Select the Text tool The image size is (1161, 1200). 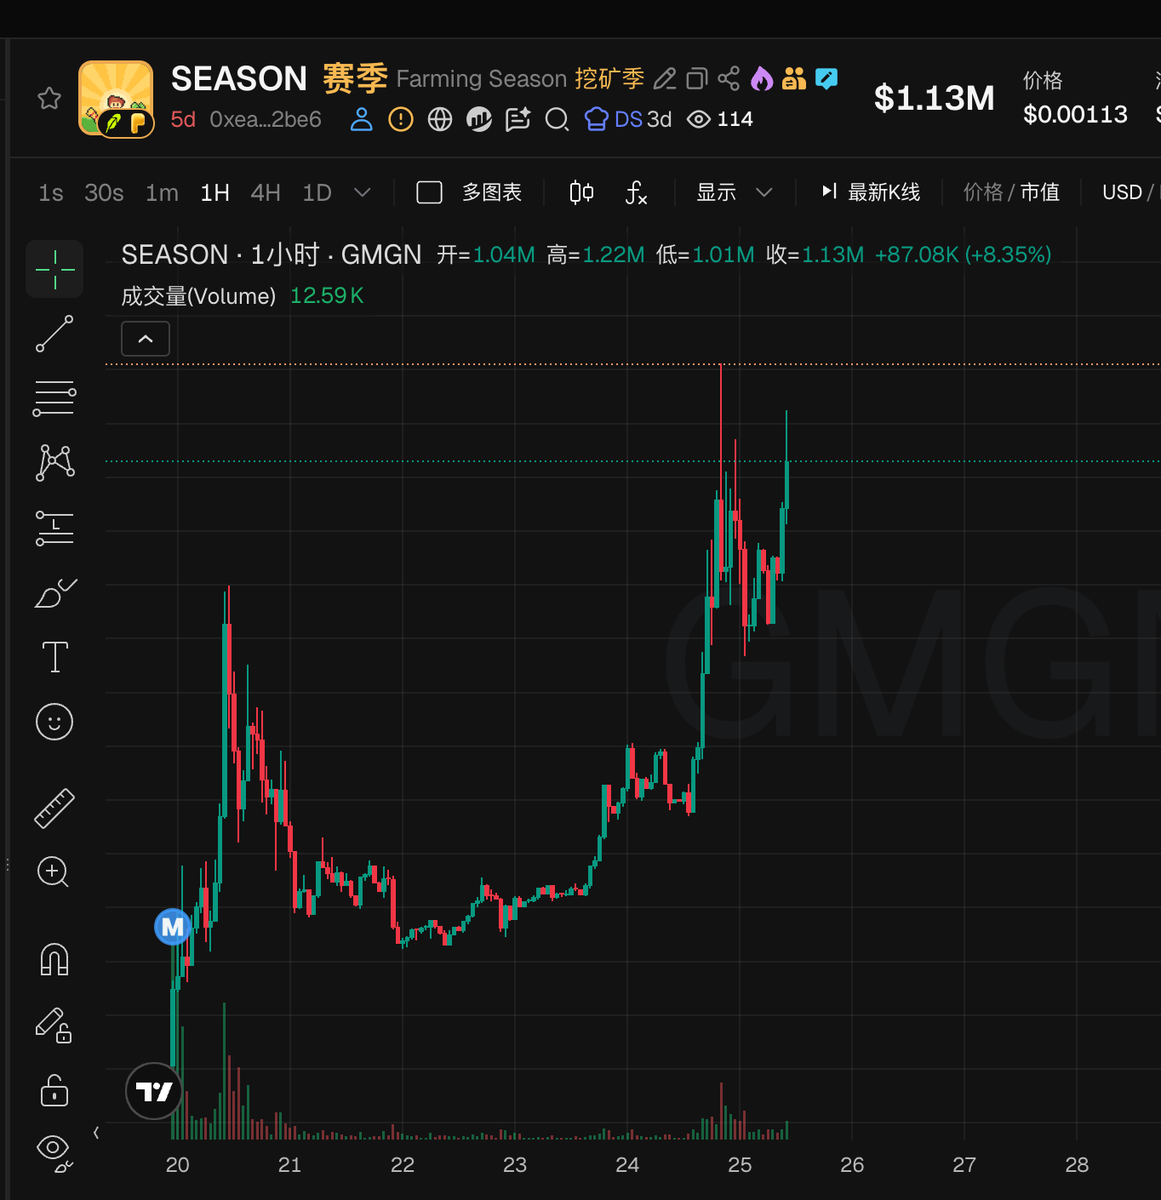(55, 658)
